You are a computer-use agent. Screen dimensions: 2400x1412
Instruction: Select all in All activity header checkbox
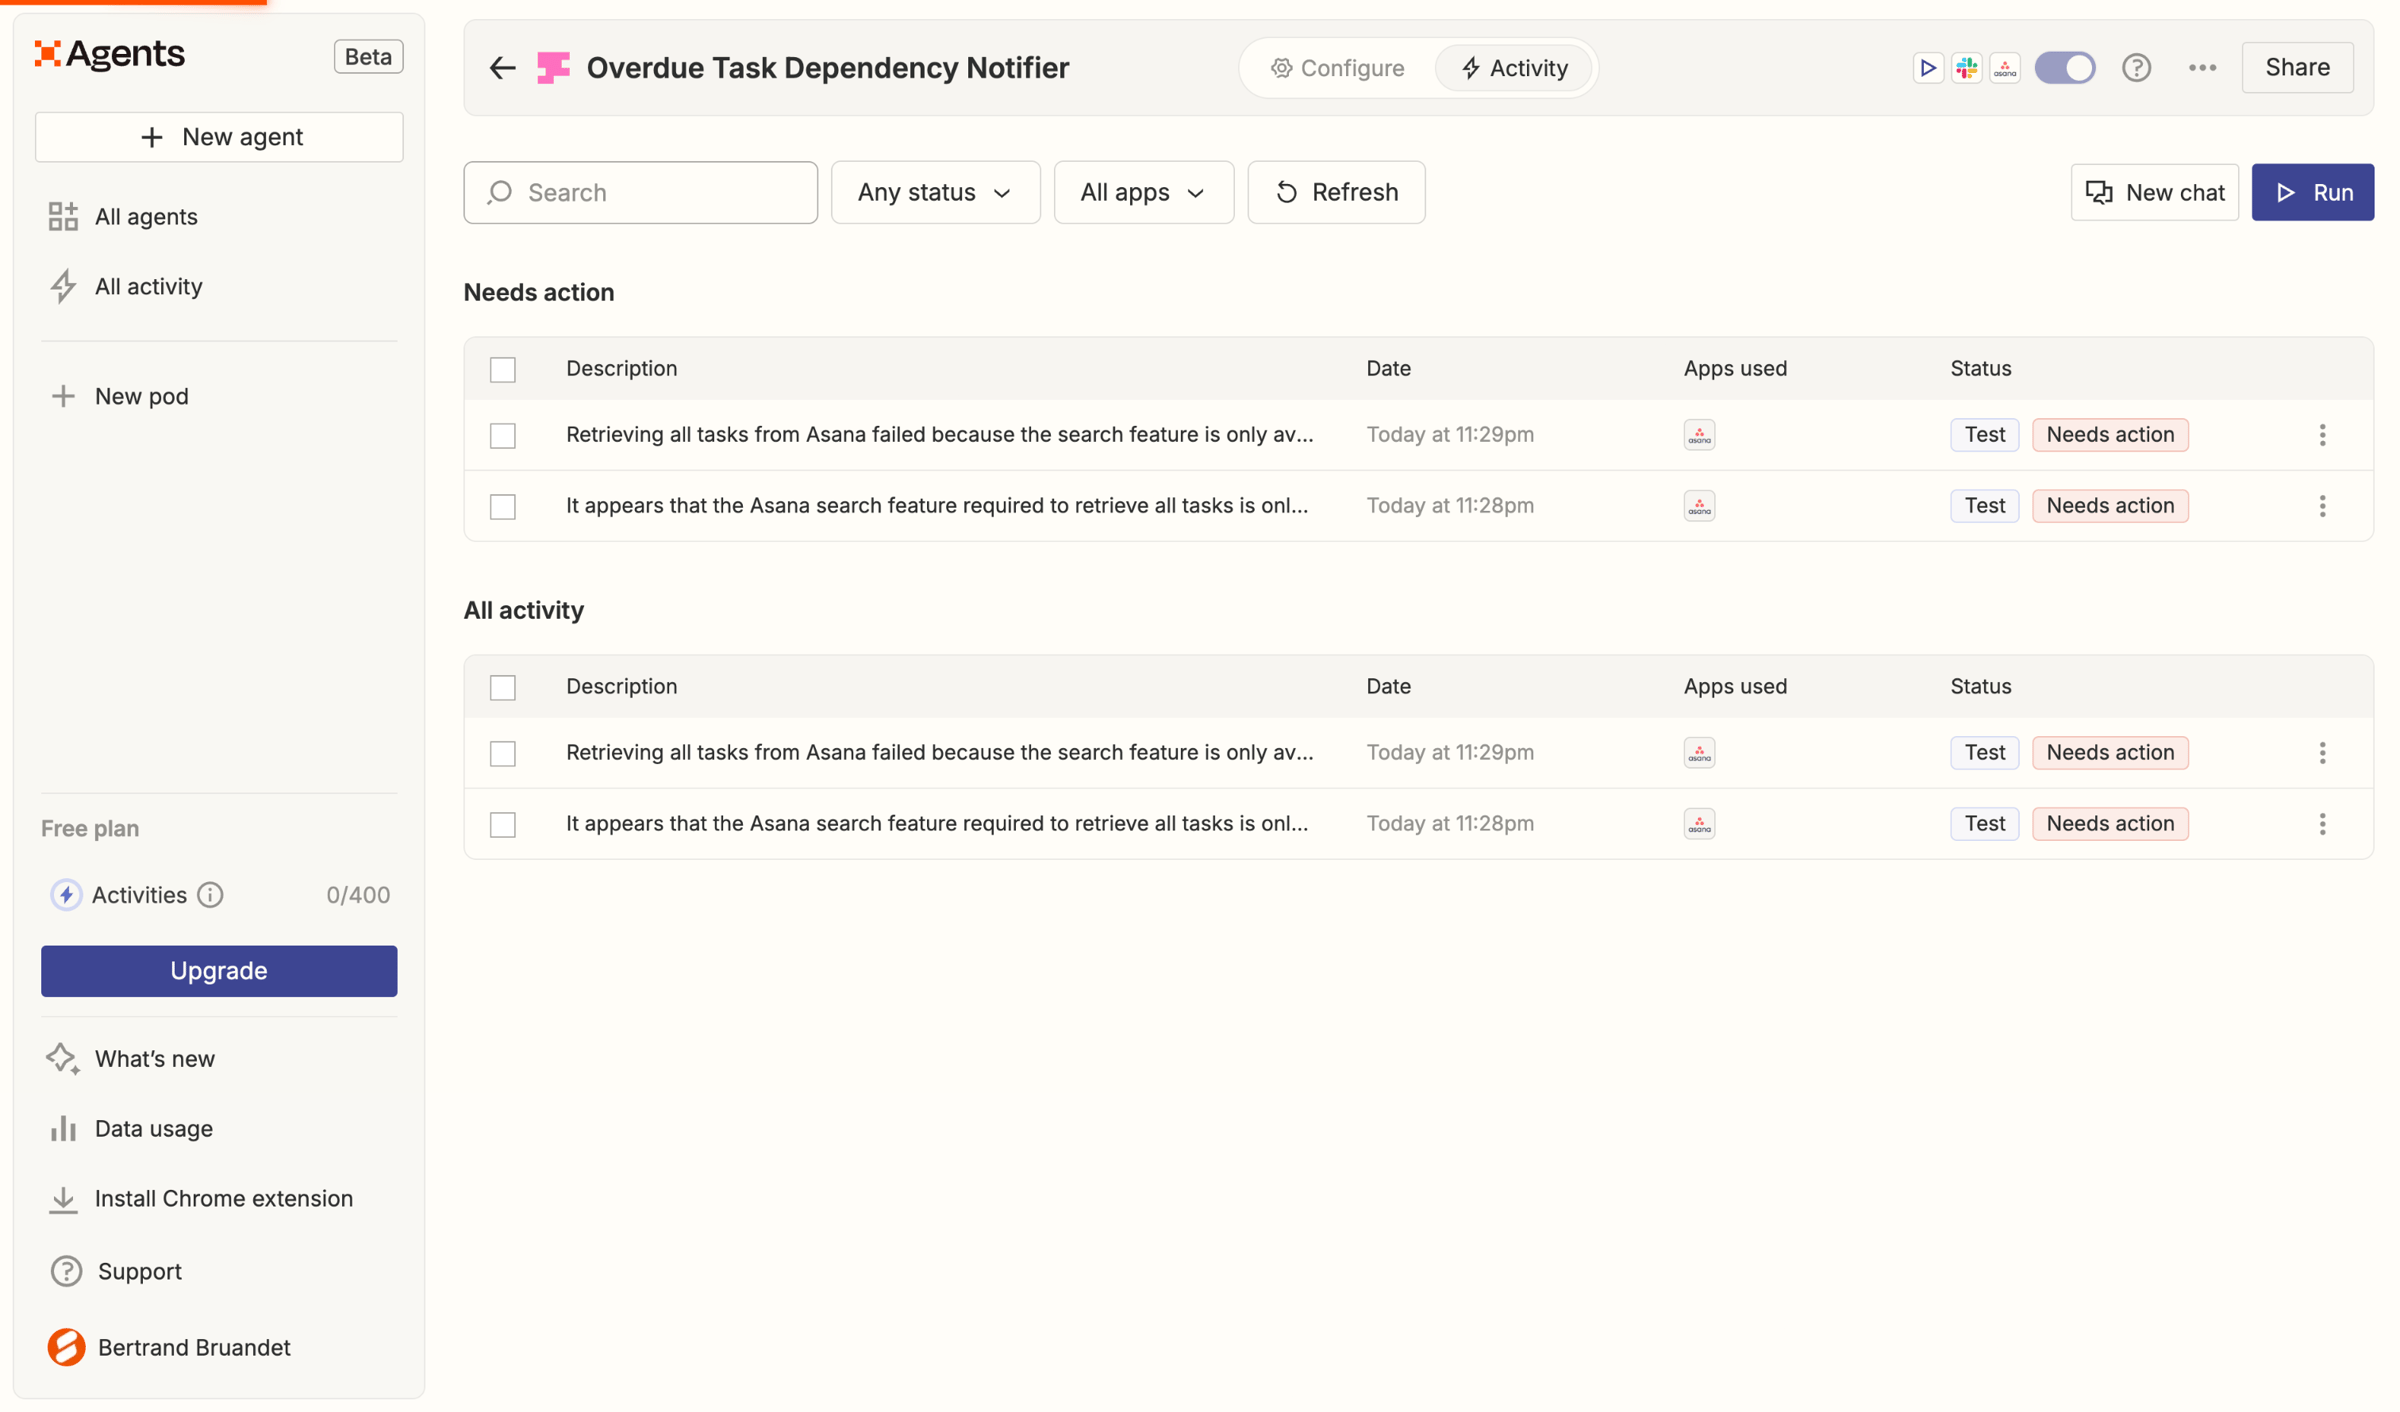click(502, 687)
